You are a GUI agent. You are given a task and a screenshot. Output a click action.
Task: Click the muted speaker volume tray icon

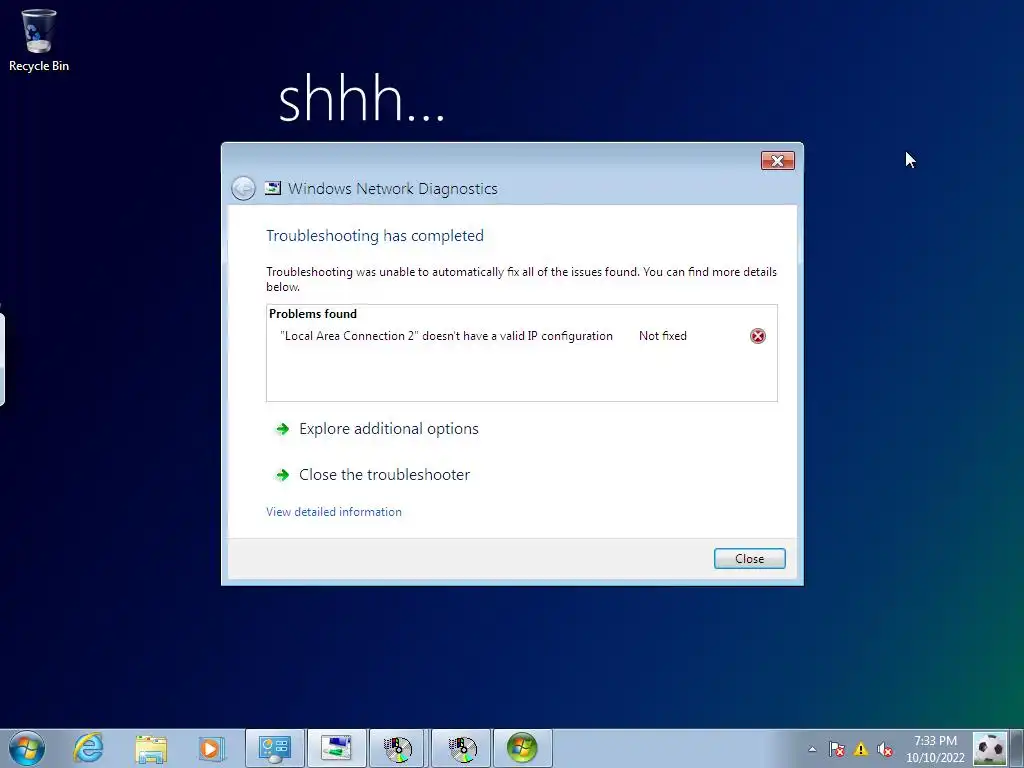pyautogui.click(x=885, y=749)
